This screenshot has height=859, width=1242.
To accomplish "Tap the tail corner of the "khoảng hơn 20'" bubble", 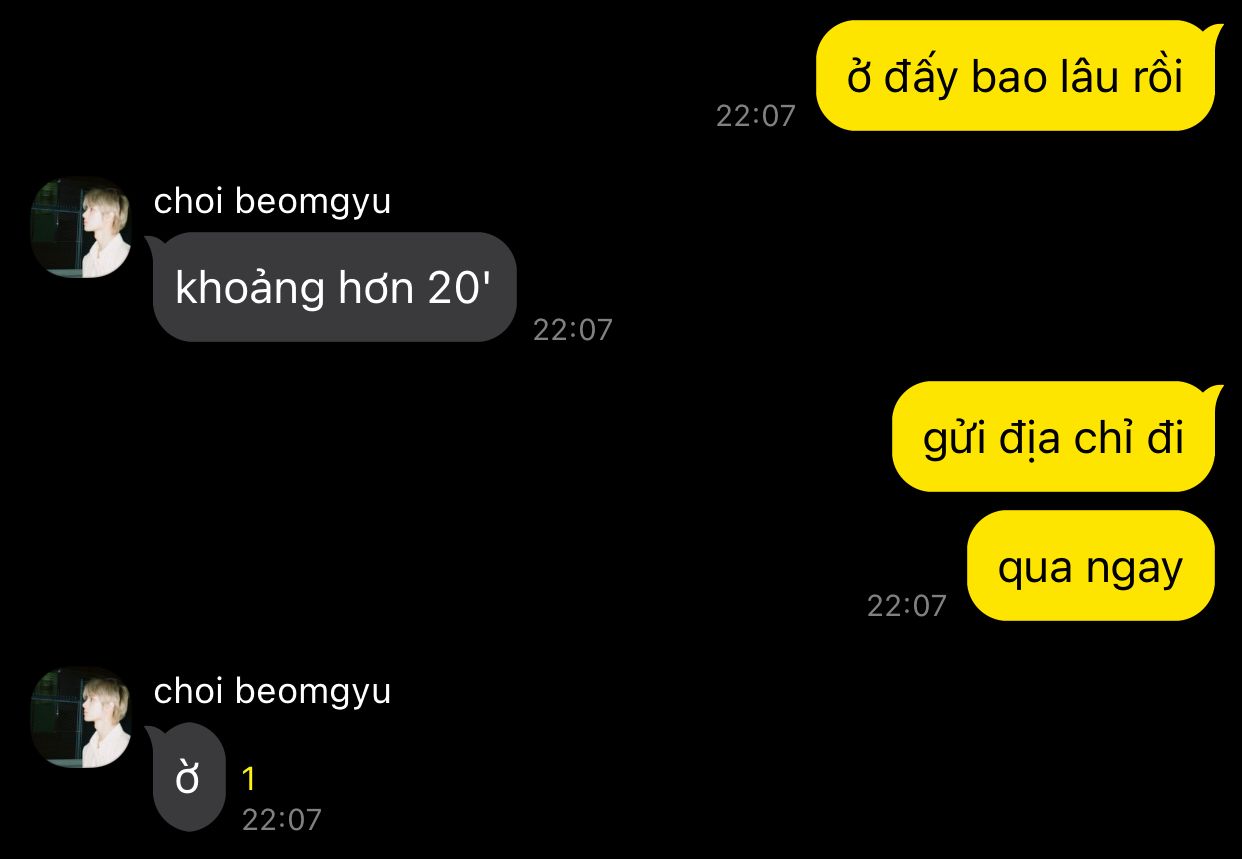I will [x=156, y=243].
